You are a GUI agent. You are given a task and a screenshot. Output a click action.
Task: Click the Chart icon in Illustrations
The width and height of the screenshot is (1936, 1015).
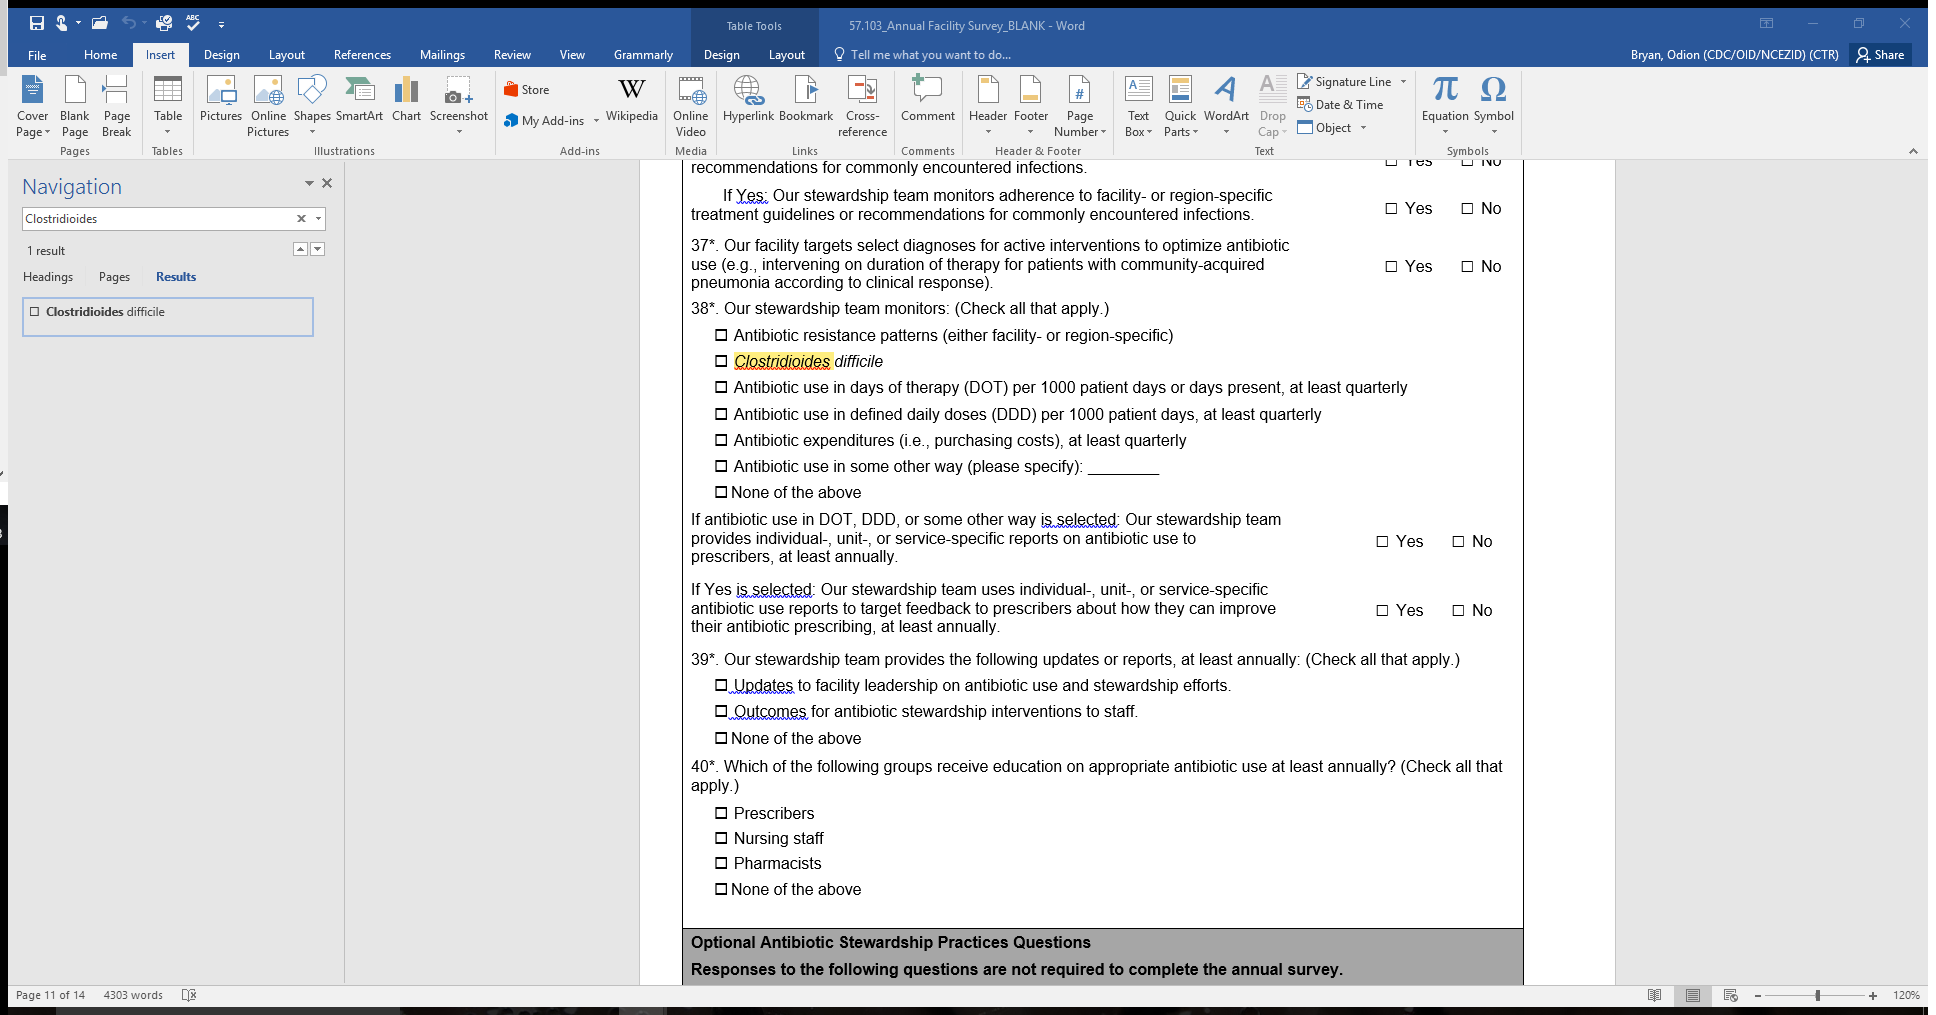click(x=406, y=100)
